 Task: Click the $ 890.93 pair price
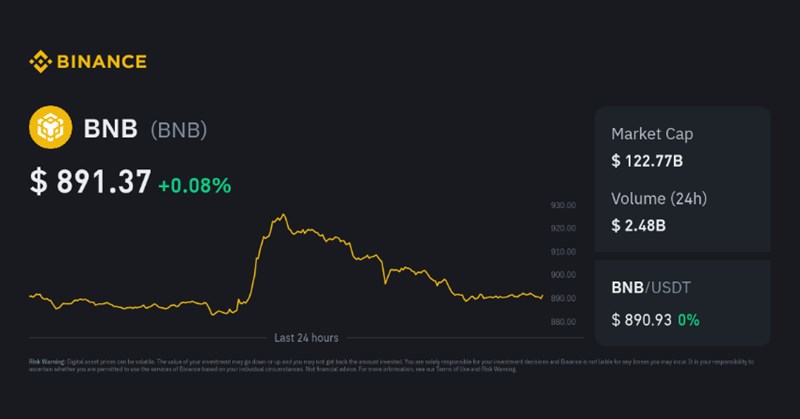click(641, 319)
